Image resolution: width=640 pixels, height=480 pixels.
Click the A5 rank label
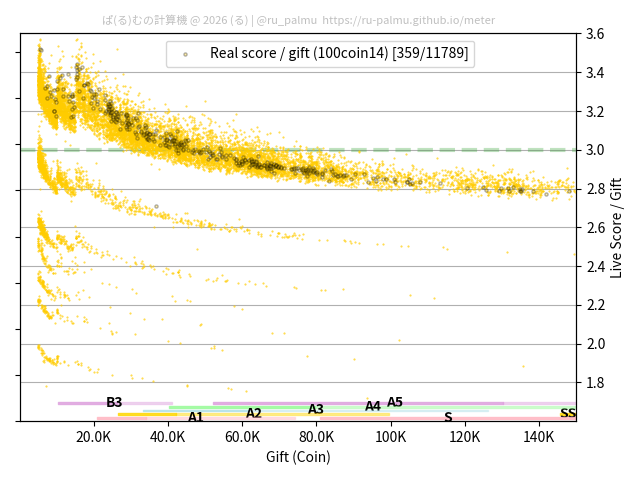pyautogui.click(x=395, y=402)
